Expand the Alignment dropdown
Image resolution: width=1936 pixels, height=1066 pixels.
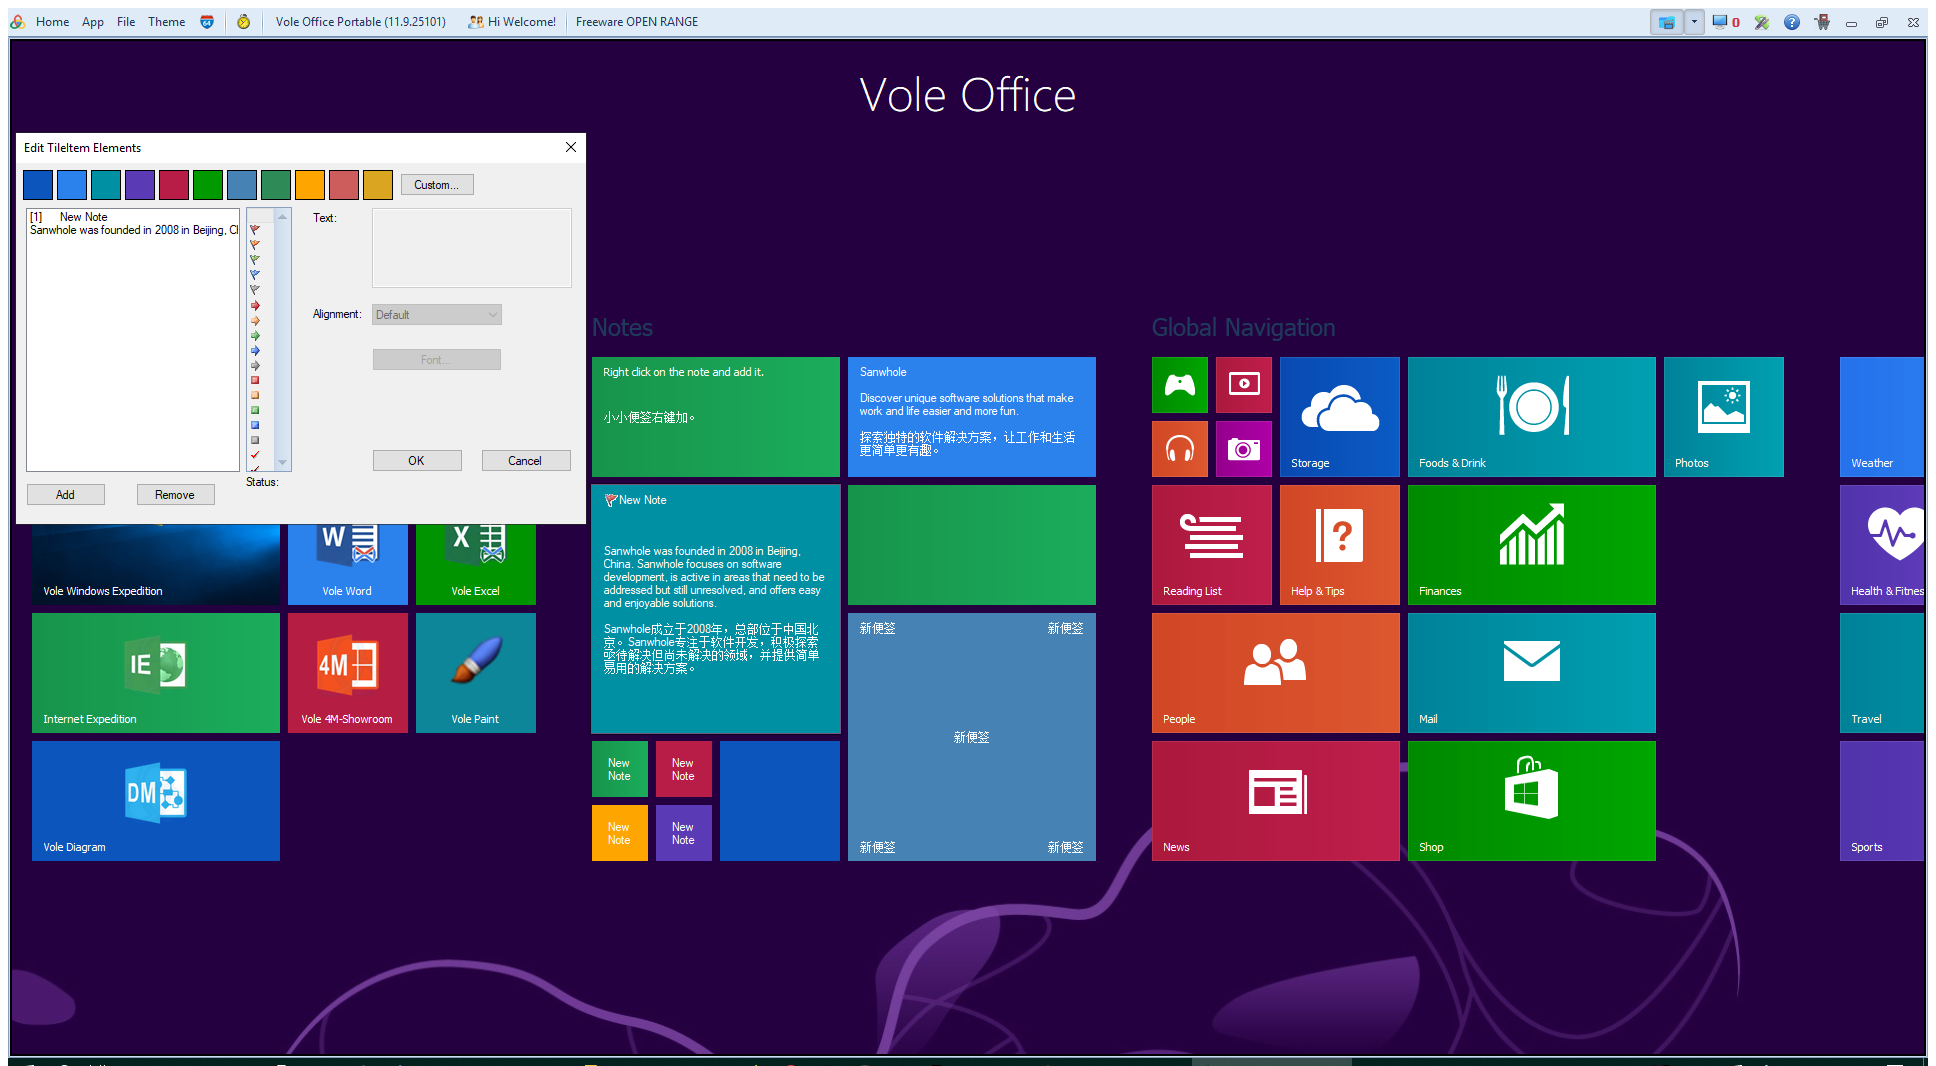[x=437, y=315]
